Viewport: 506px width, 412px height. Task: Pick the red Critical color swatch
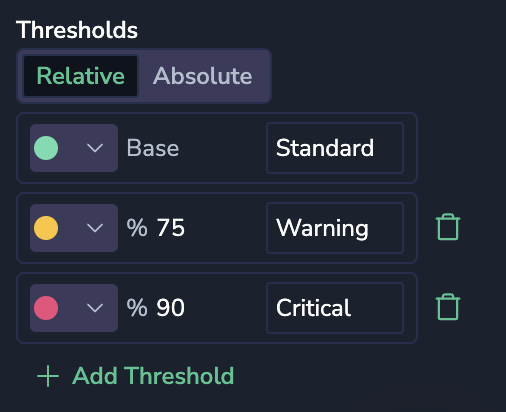[46, 308]
